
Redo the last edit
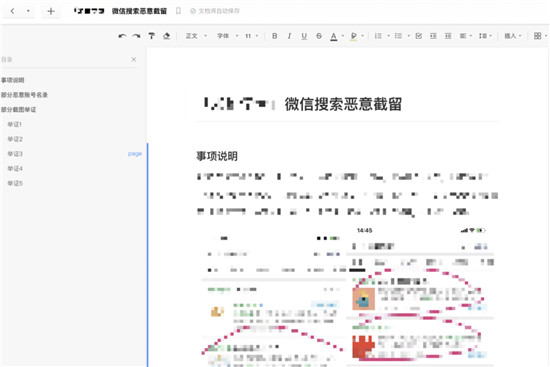tap(136, 36)
